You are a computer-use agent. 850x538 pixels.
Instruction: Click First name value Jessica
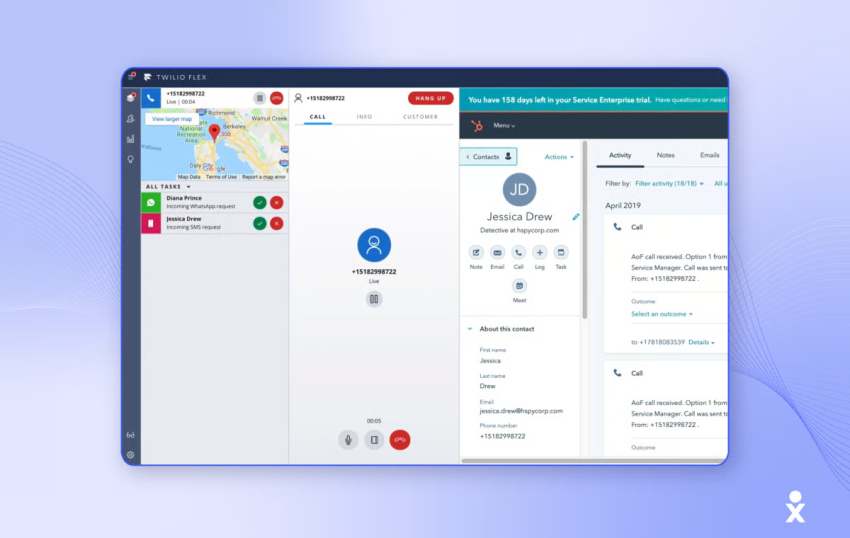tap(490, 361)
